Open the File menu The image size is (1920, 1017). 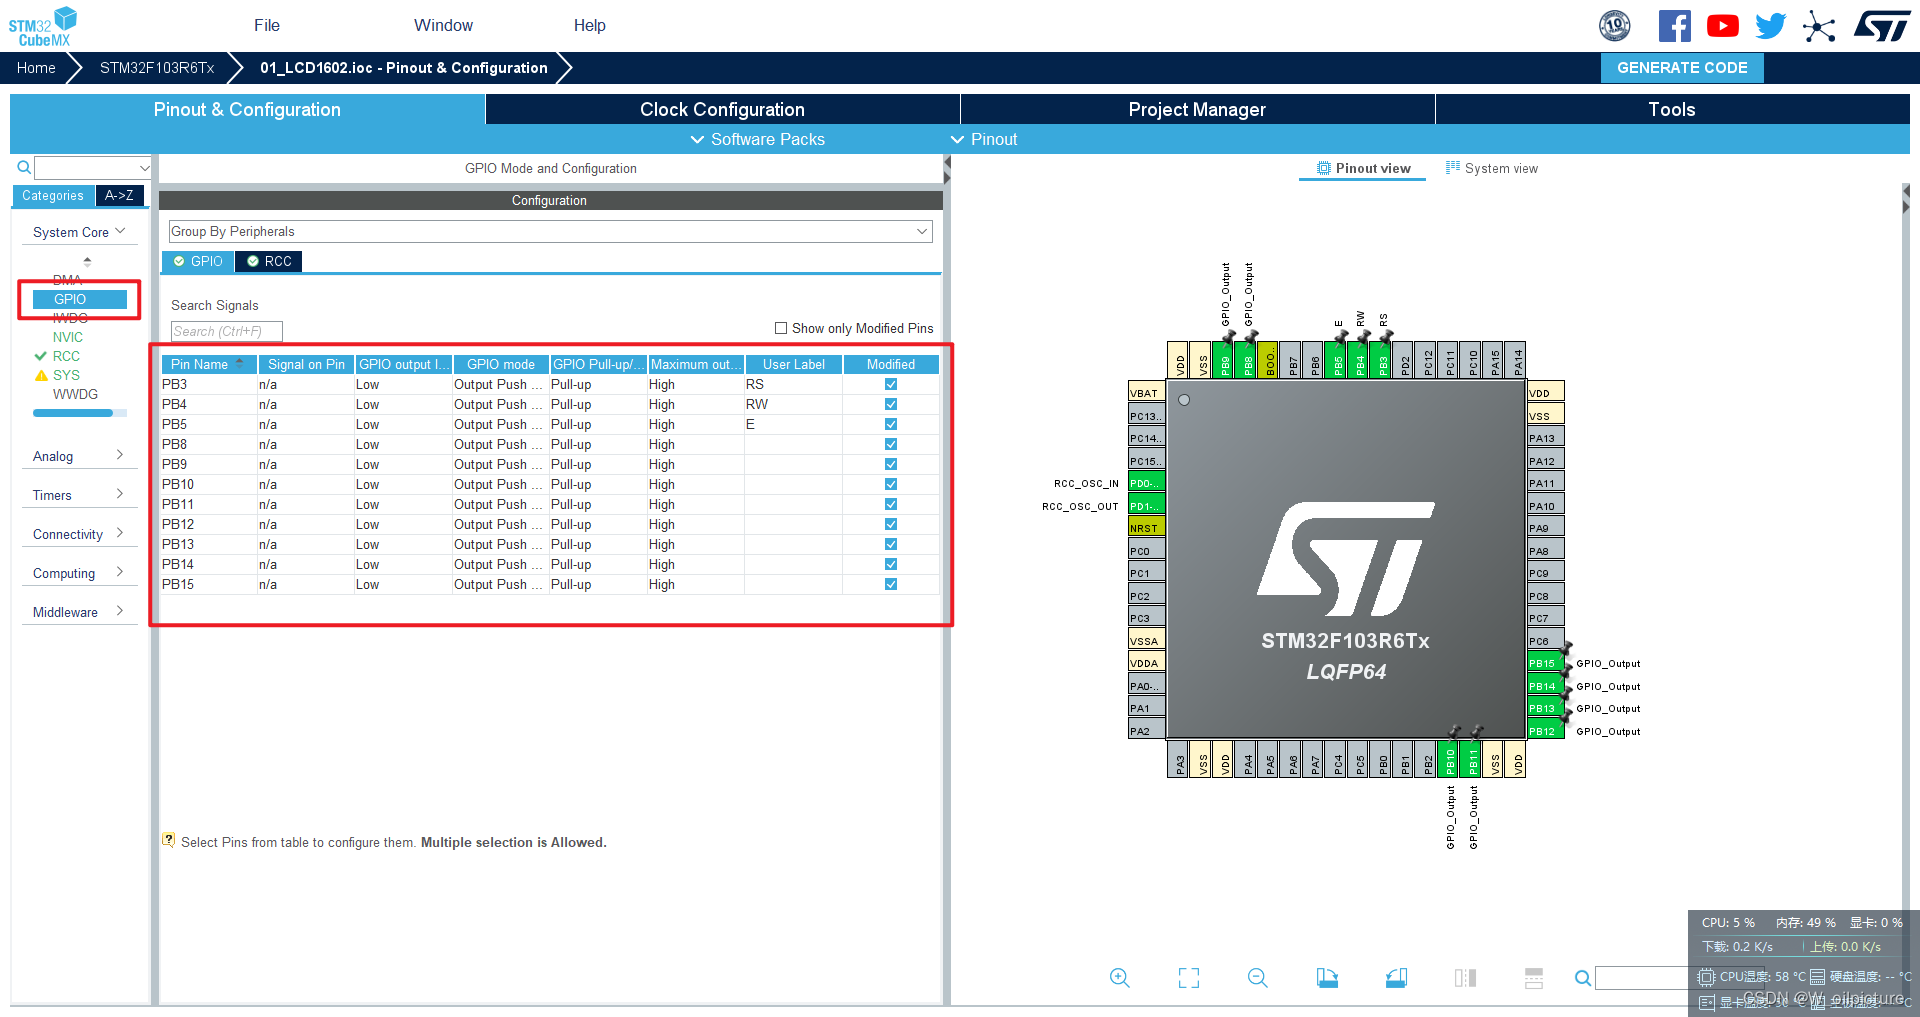point(267,25)
